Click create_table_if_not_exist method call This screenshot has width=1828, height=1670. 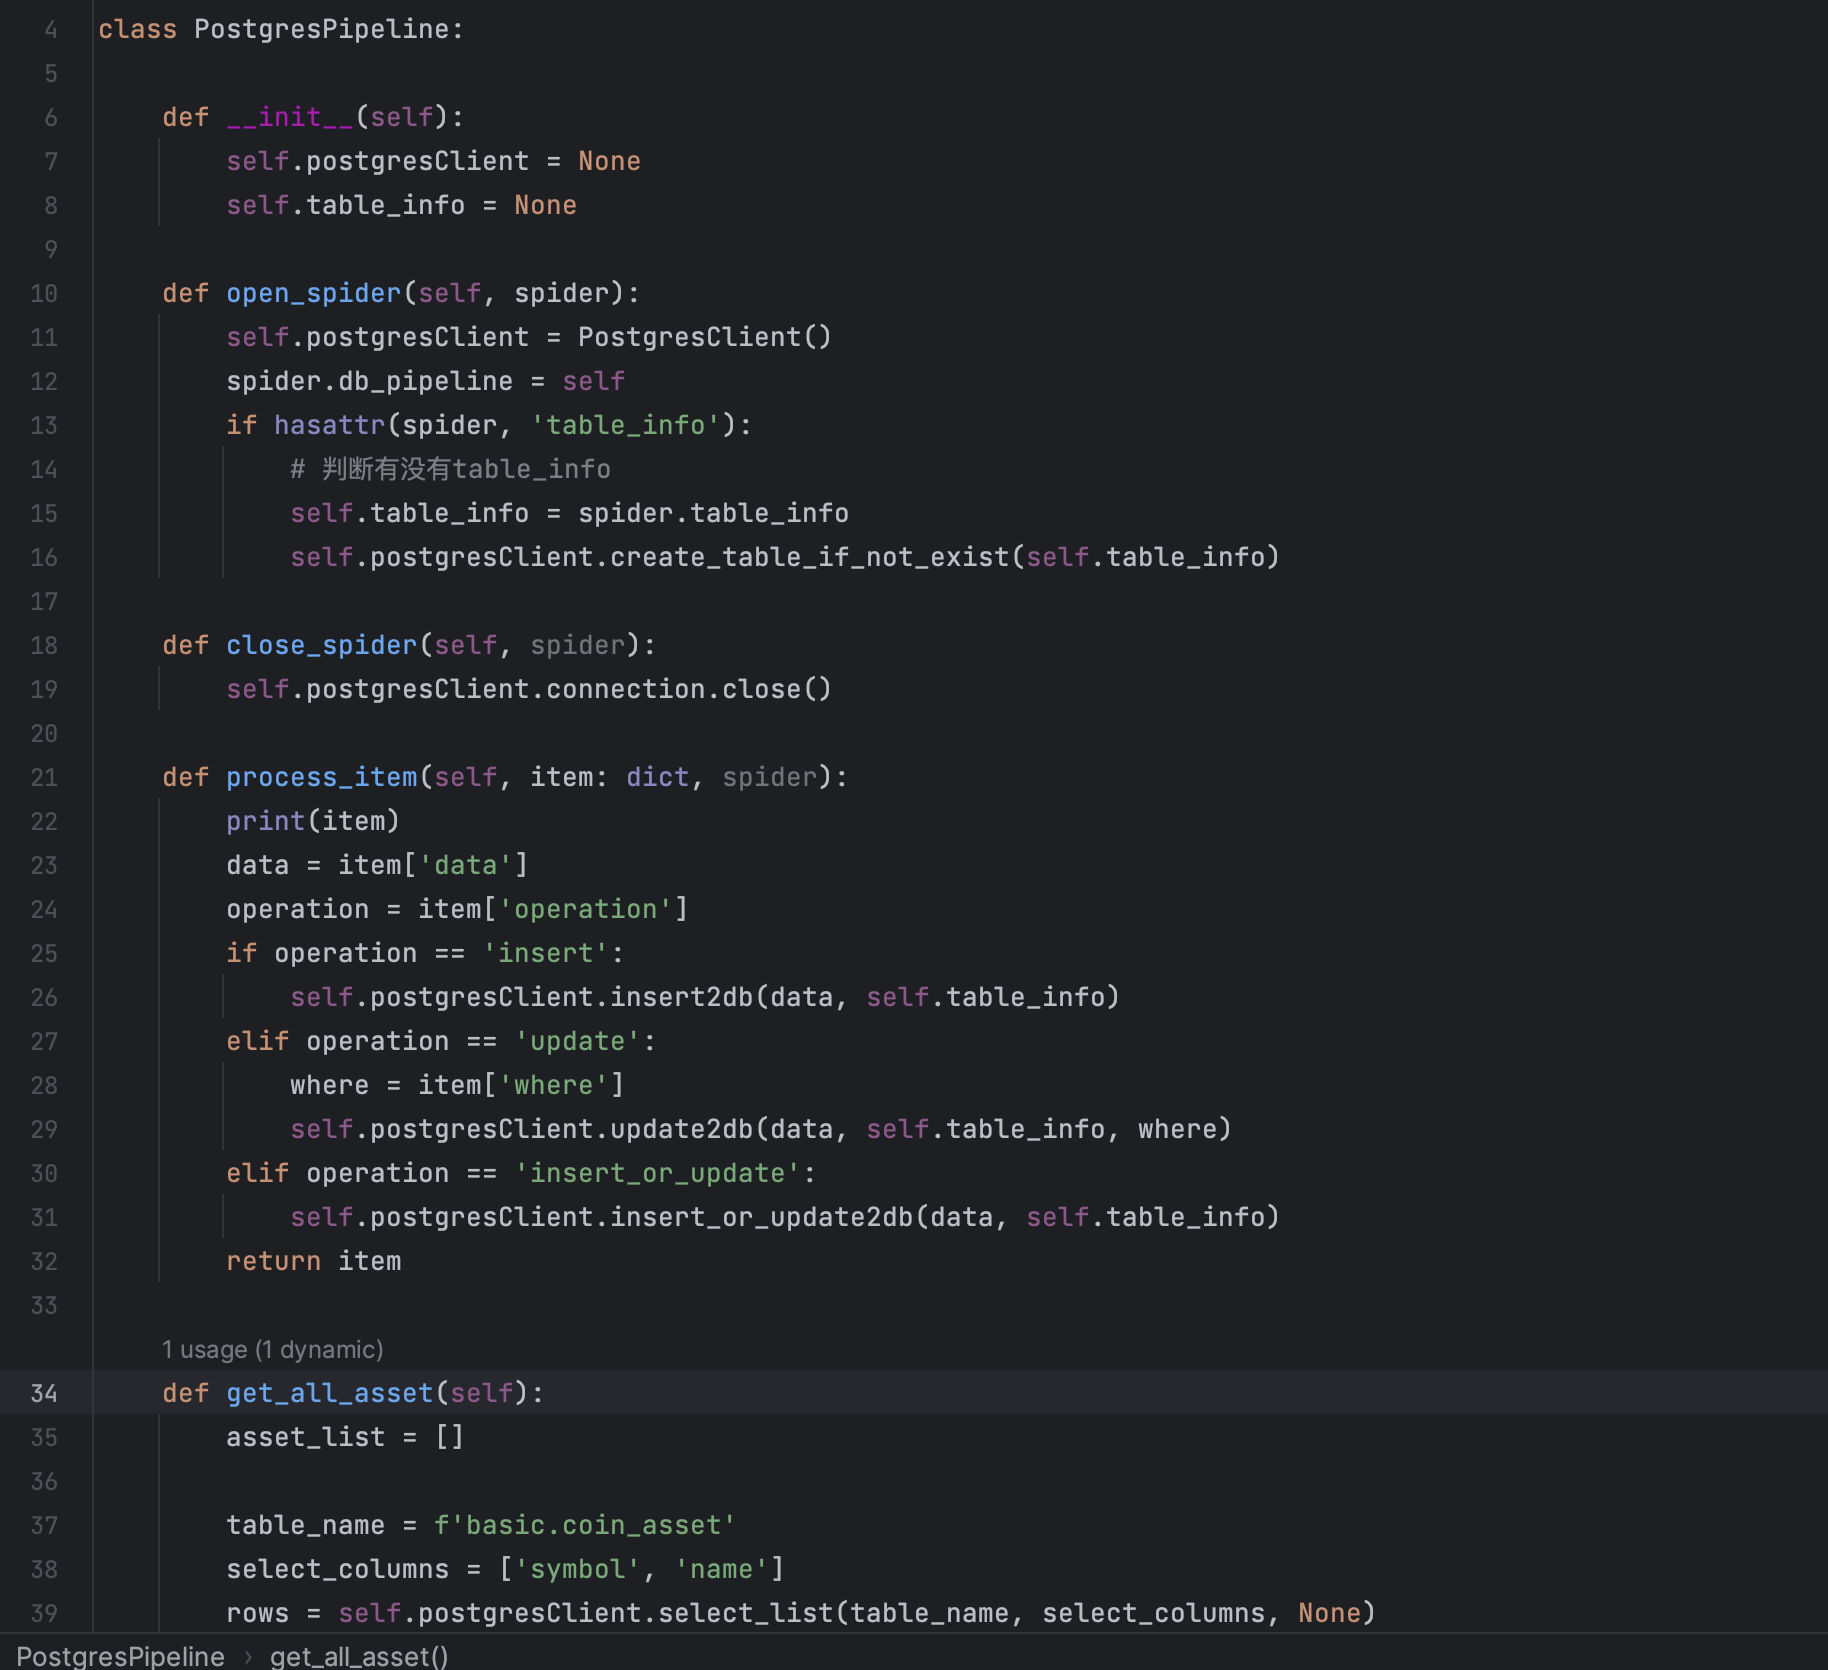[x=809, y=557]
